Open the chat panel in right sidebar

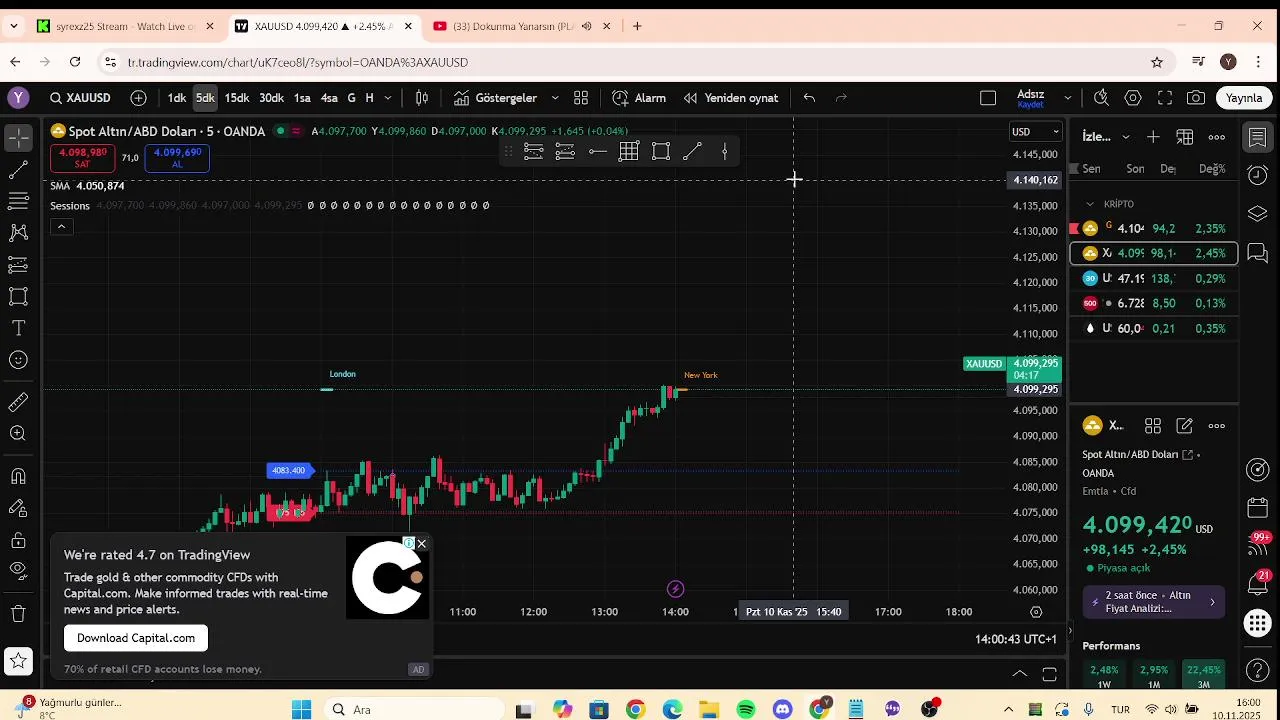(1258, 253)
